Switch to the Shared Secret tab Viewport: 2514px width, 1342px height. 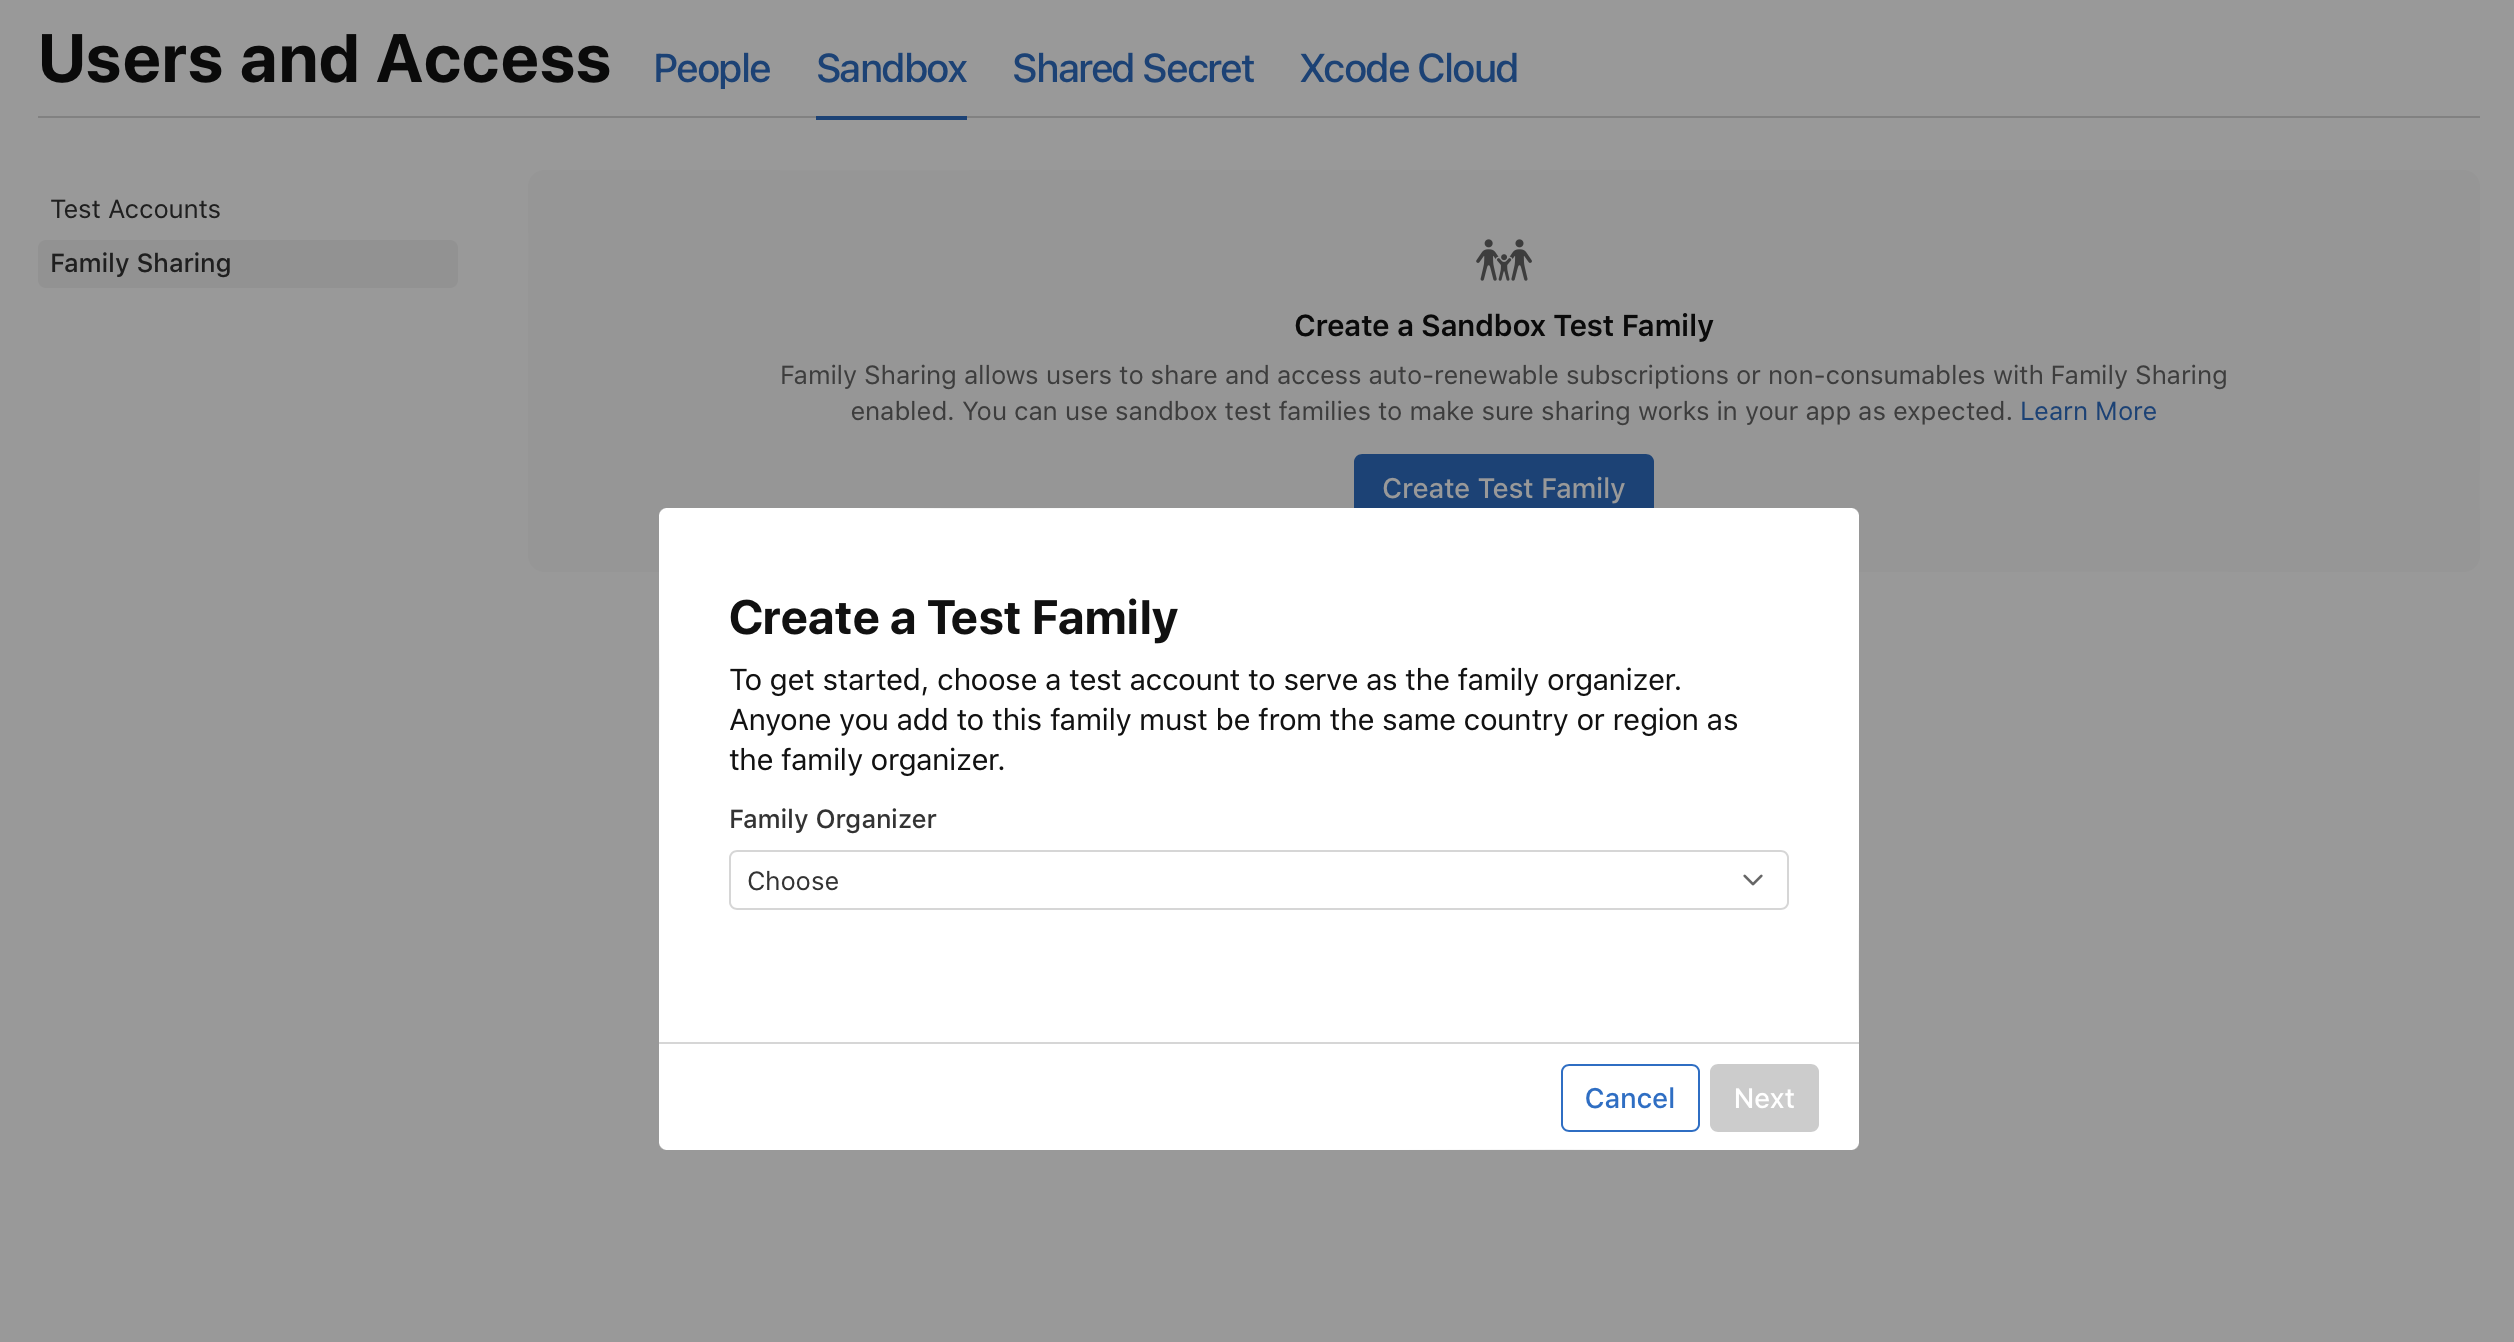1132,68
